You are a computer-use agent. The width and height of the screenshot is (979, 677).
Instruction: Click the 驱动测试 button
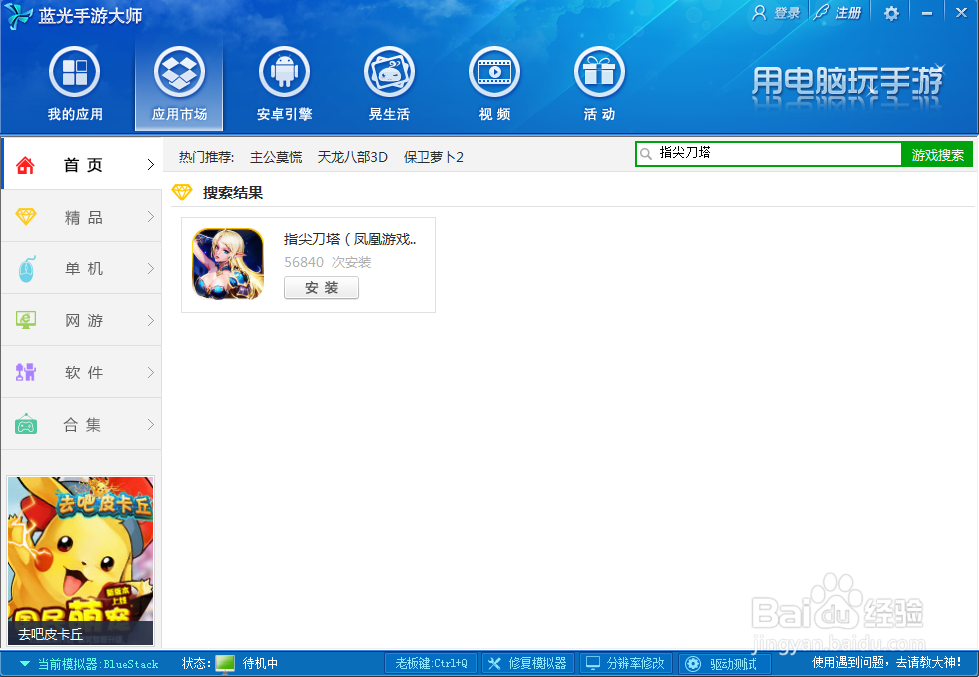725,663
